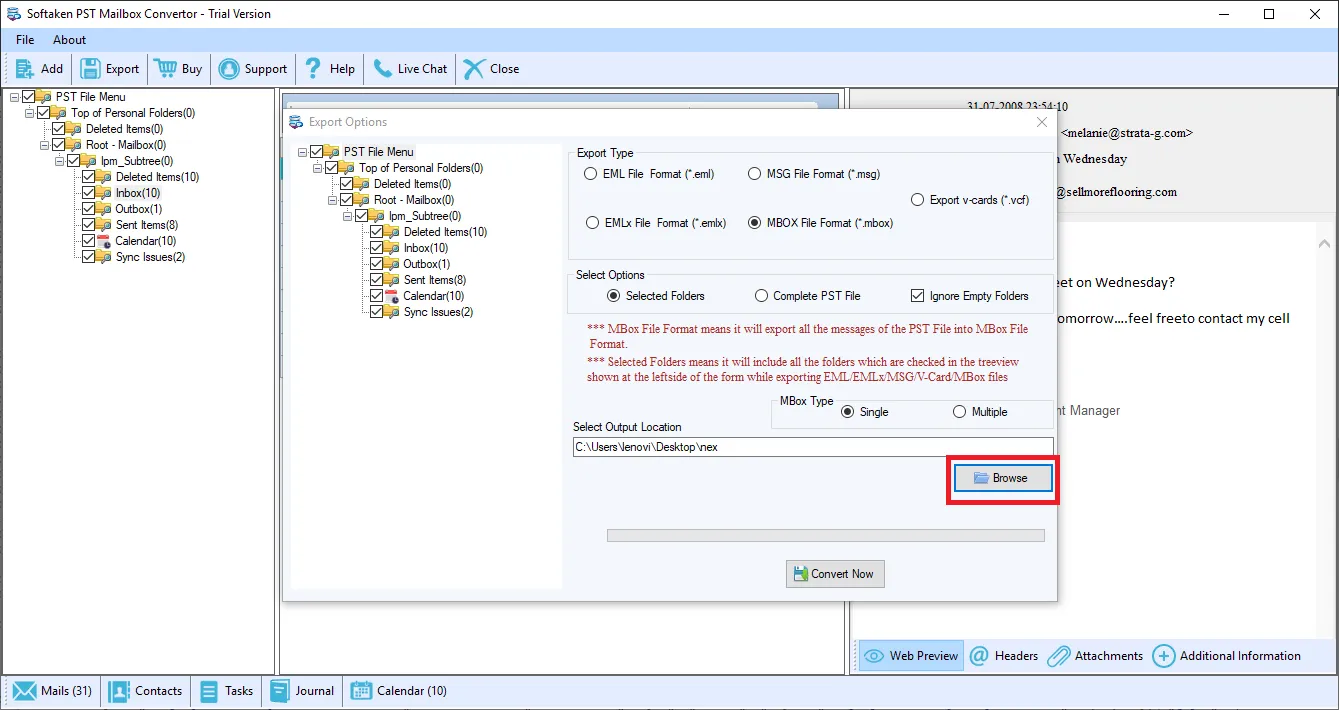Collapse Ipm_Subtree node in dialog tree
The width and height of the screenshot is (1339, 710).
point(348,216)
